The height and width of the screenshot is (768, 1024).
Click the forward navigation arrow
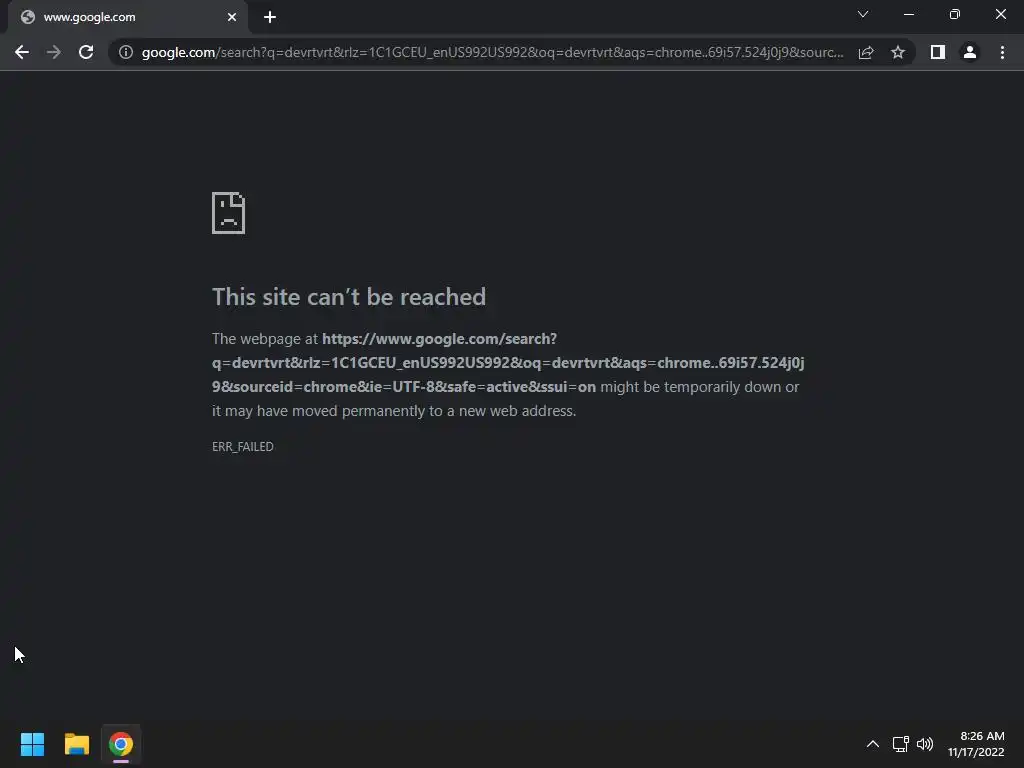pos(54,52)
